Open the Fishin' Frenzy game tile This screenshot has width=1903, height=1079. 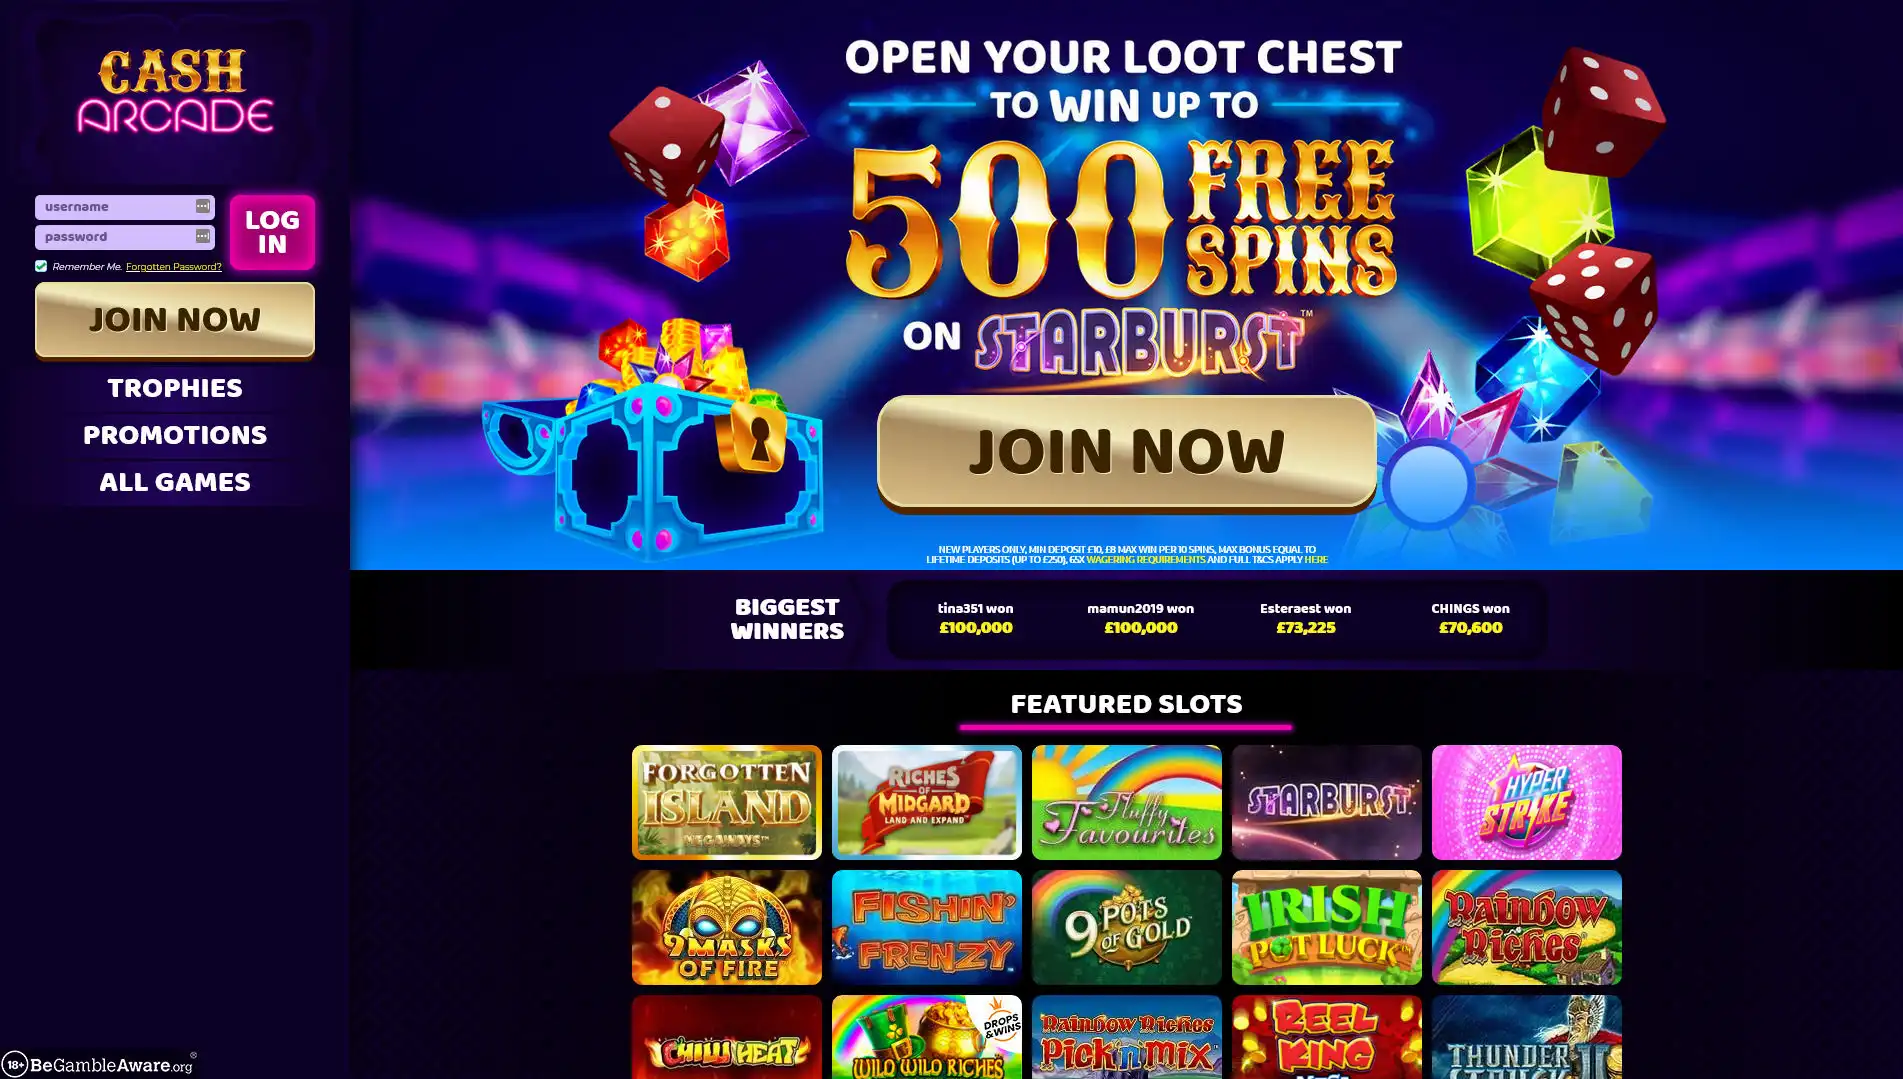(926, 927)
